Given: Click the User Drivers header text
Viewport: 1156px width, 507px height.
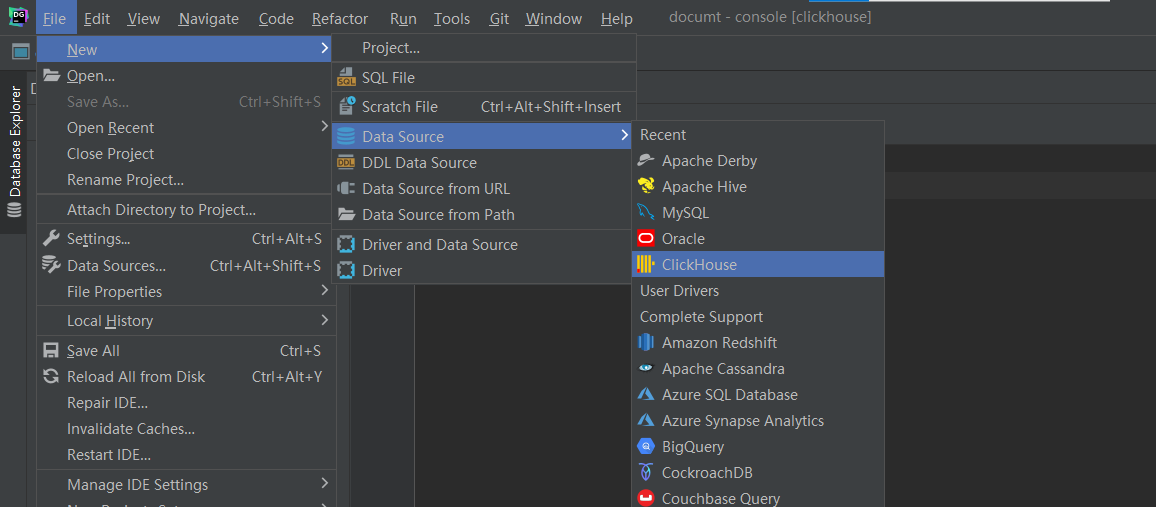Looking at the screenshot, I should coord(679,290).
